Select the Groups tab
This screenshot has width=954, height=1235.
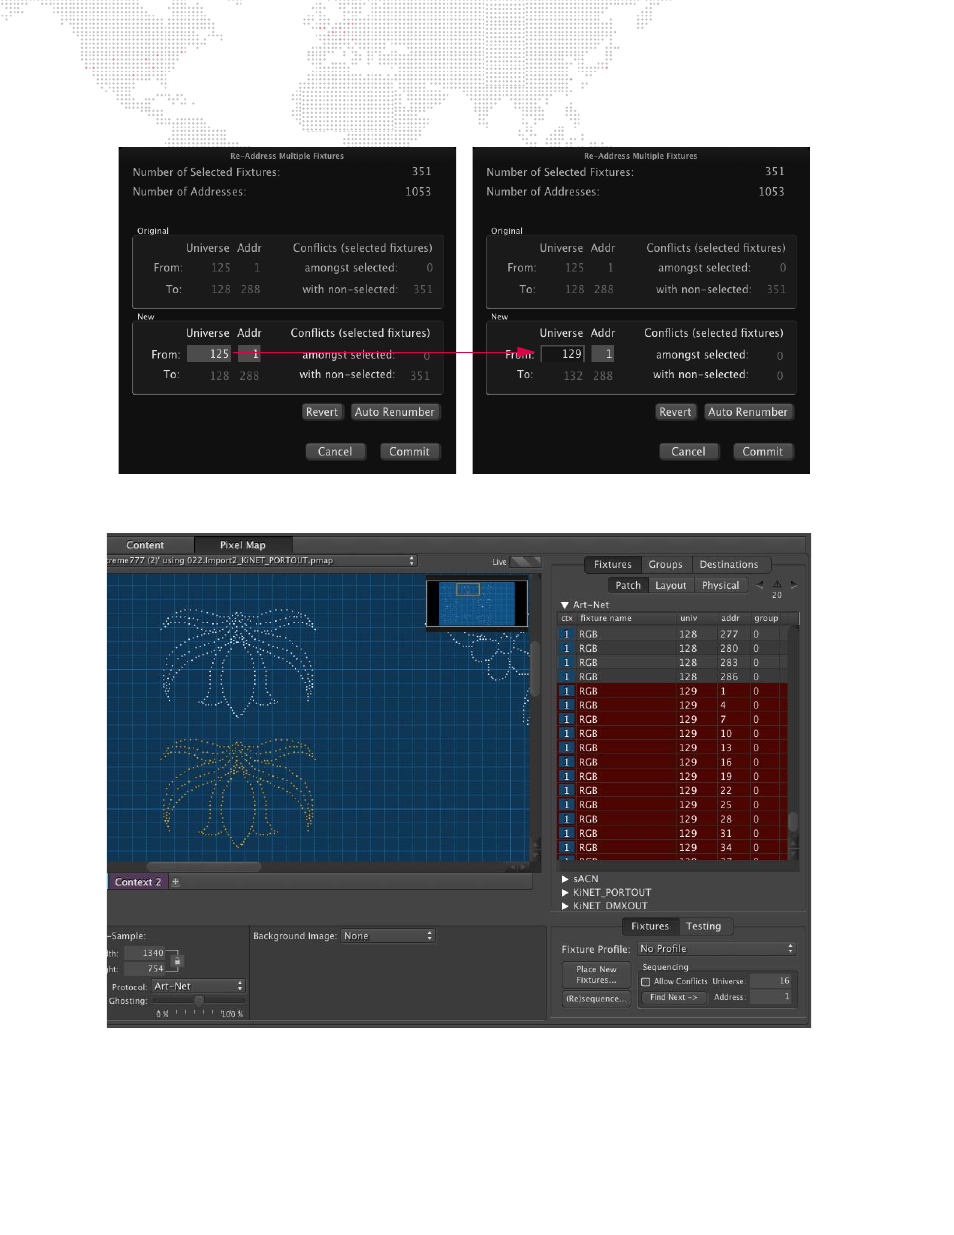pyautogui.click(x=666, y=565)
